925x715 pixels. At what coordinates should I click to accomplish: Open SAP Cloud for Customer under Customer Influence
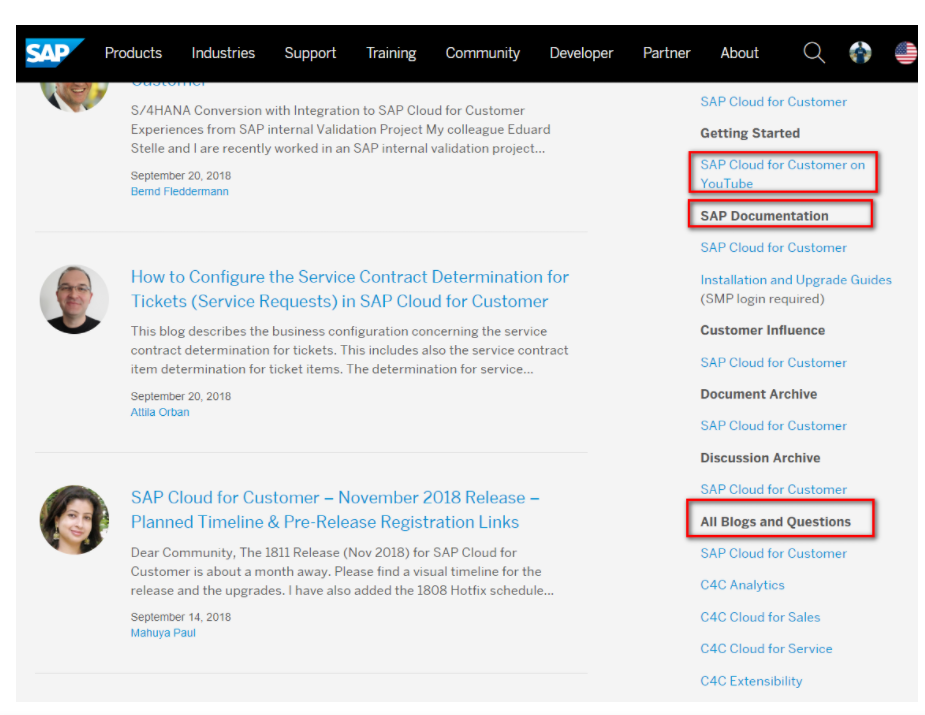point(773,363)
